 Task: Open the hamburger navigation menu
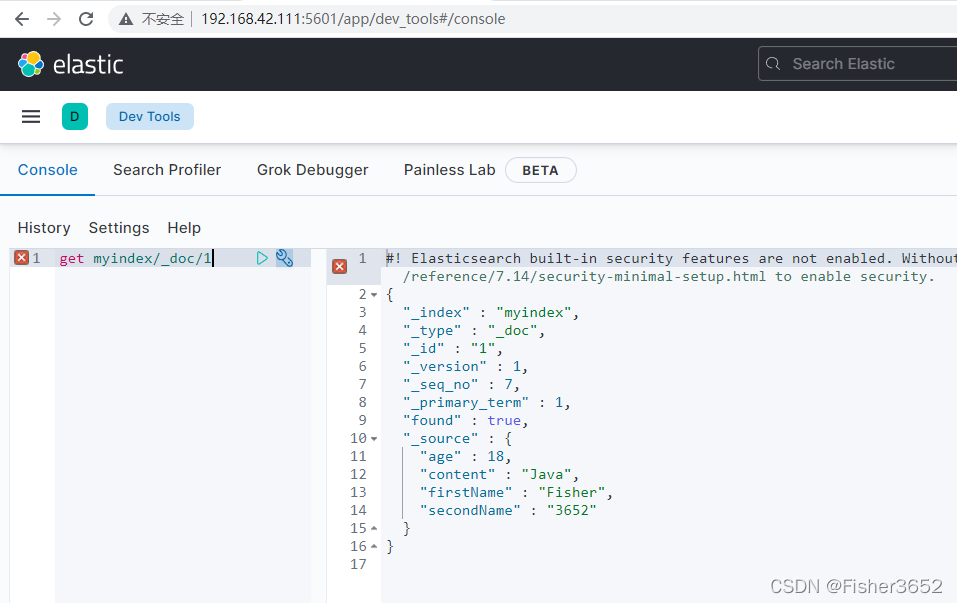point(31,117)
